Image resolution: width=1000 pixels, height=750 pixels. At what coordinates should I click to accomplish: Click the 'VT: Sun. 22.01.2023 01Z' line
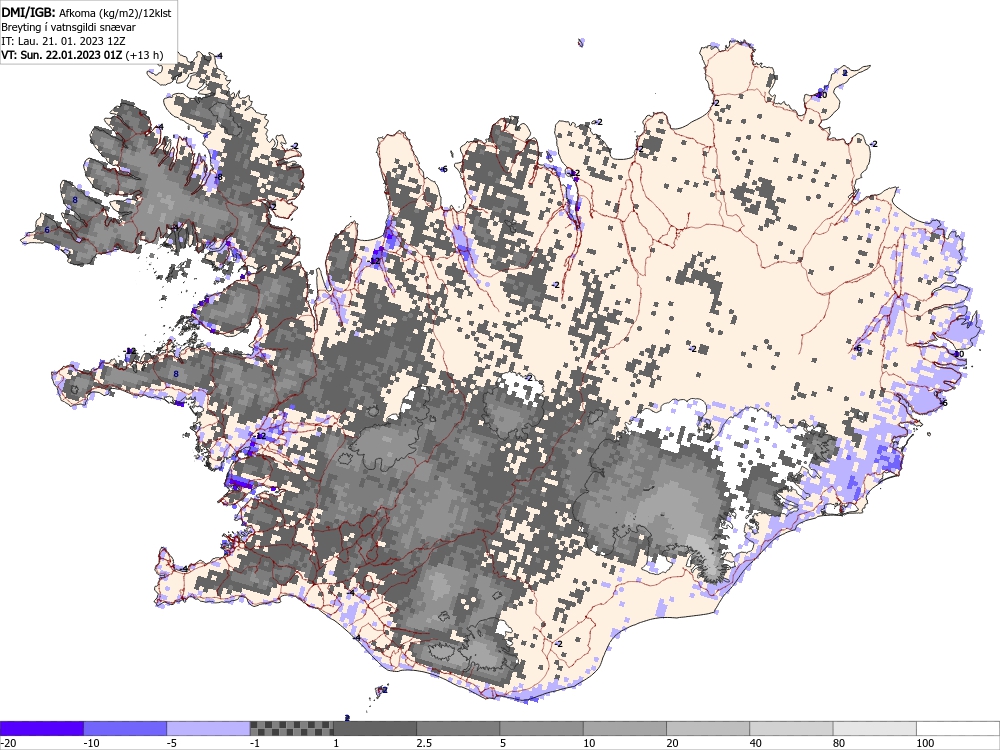point(62,55)
